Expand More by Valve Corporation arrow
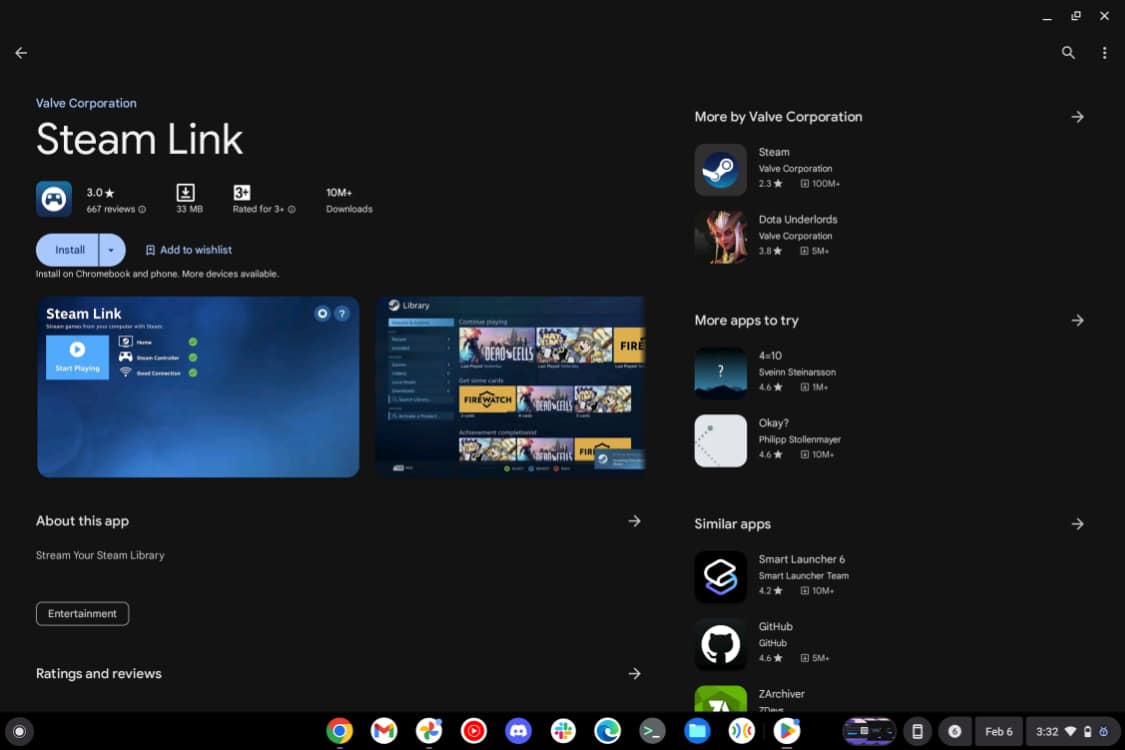Viewport: 1125px width, 750px height. pos(1078,117)
